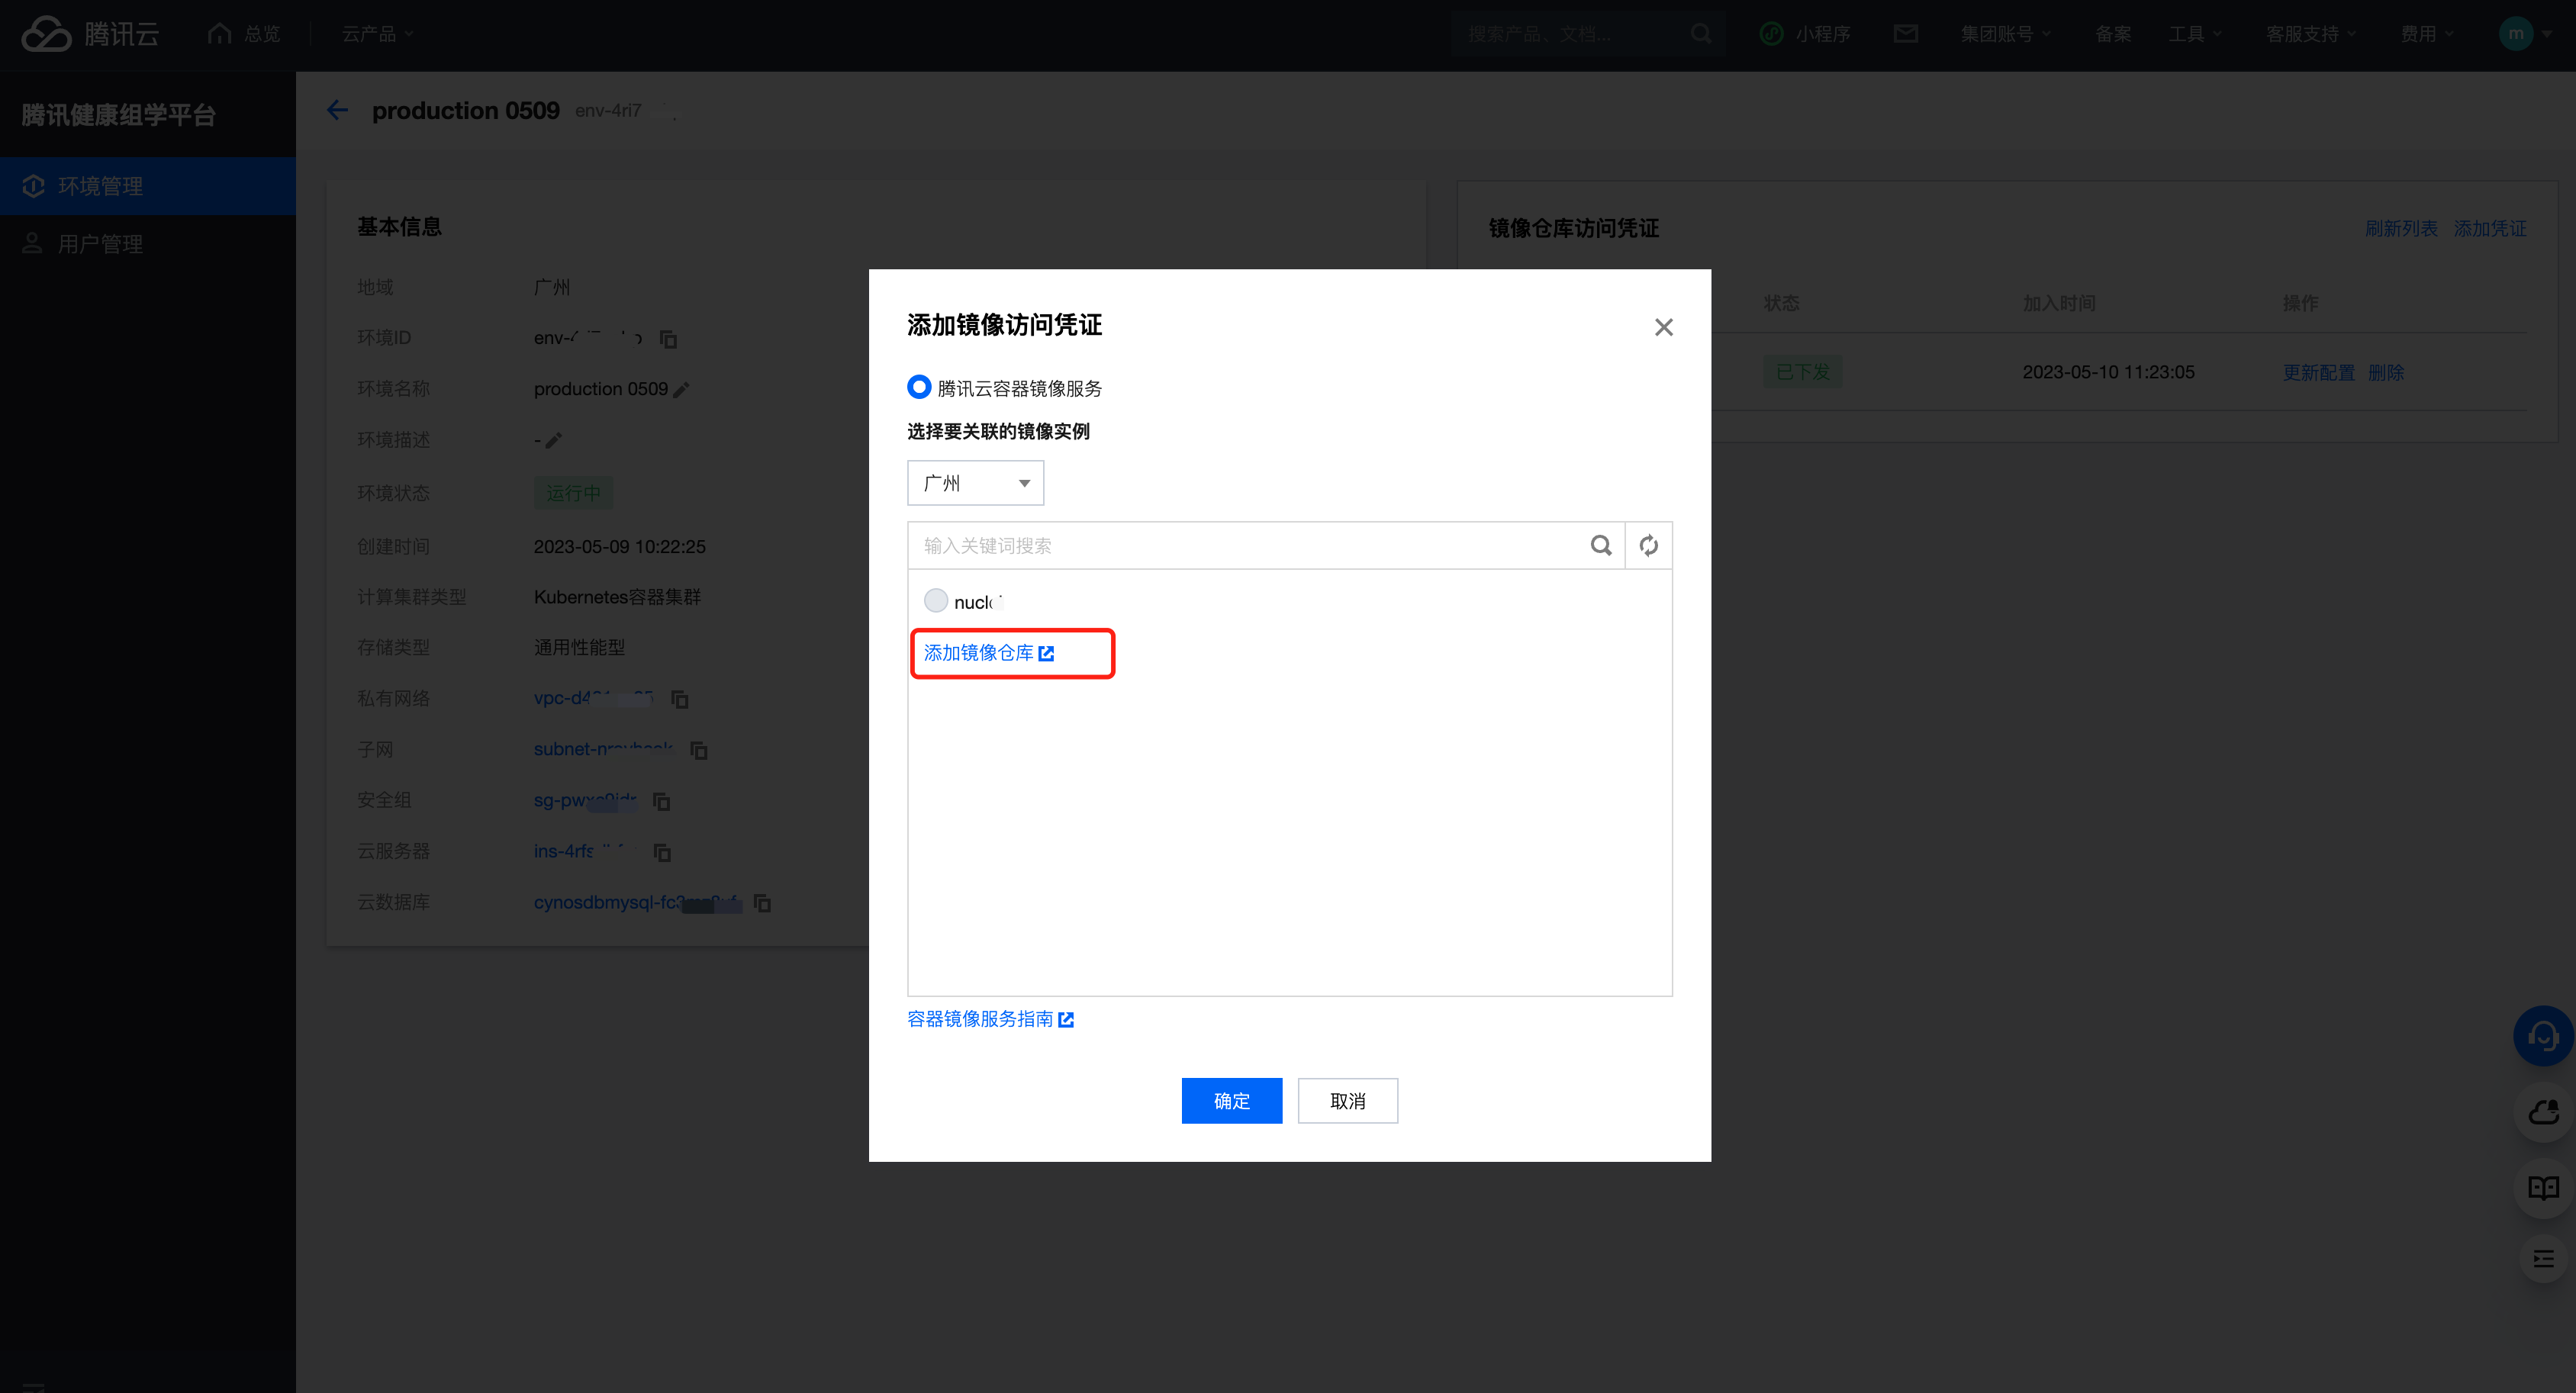Open the 广州 region dropdown
This screenshot has height=1393, width=2576.
[x=975, y=483]
